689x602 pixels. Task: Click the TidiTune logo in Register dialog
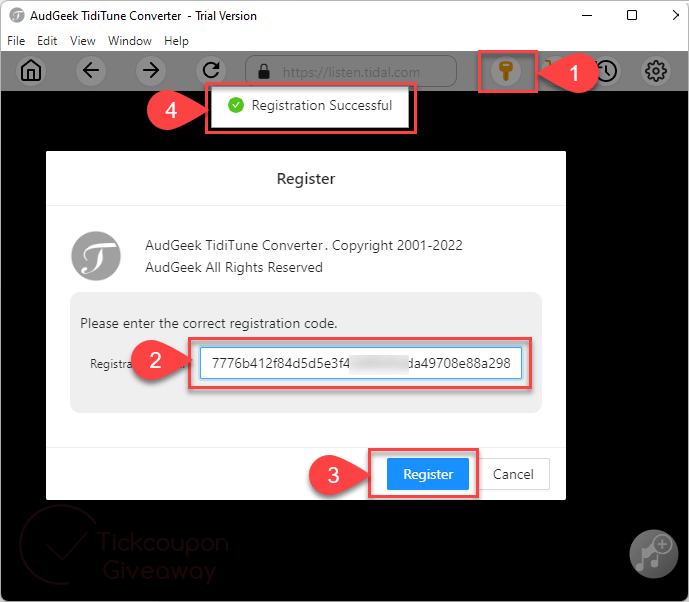[96, 256]
